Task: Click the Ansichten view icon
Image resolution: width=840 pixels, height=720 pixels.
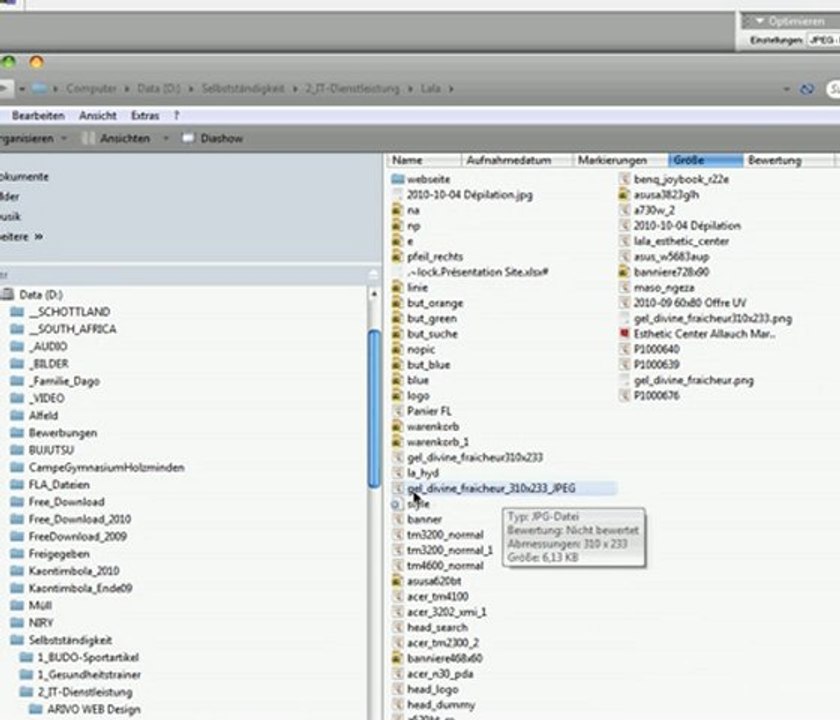Action: click(89, 138)
